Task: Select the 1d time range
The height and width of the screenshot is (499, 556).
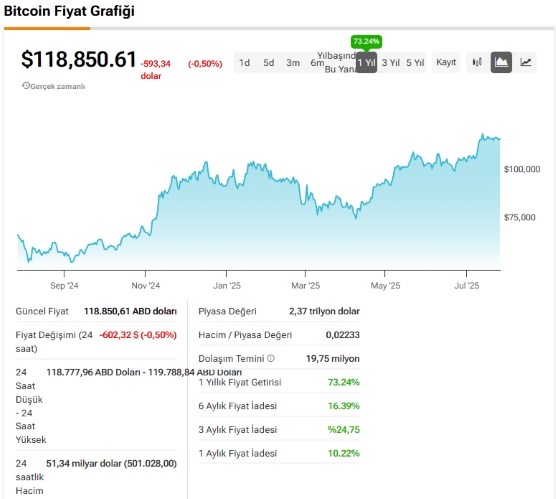Action: point(244,63)
